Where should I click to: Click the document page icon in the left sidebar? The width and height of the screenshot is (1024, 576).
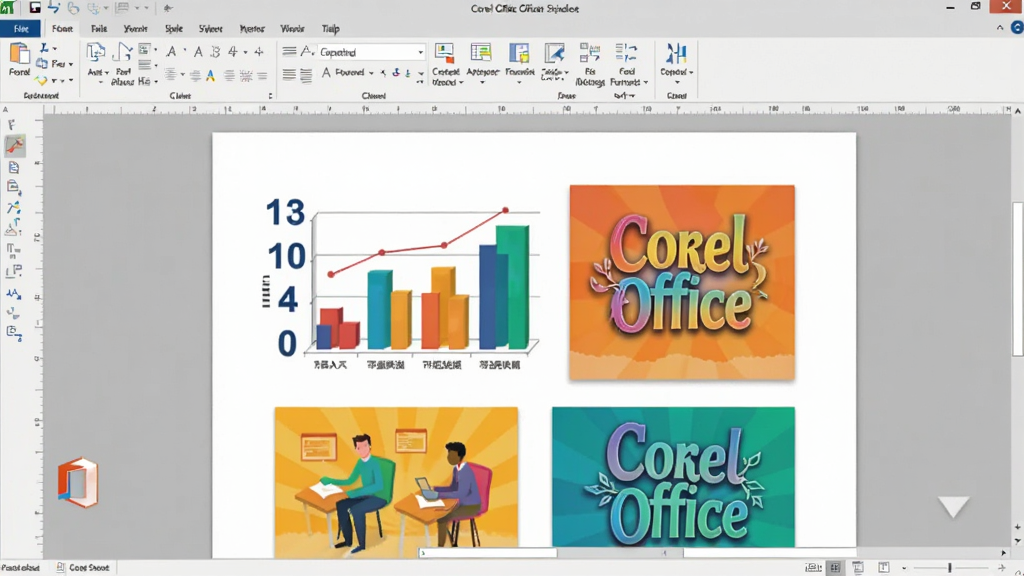(13, 168)
